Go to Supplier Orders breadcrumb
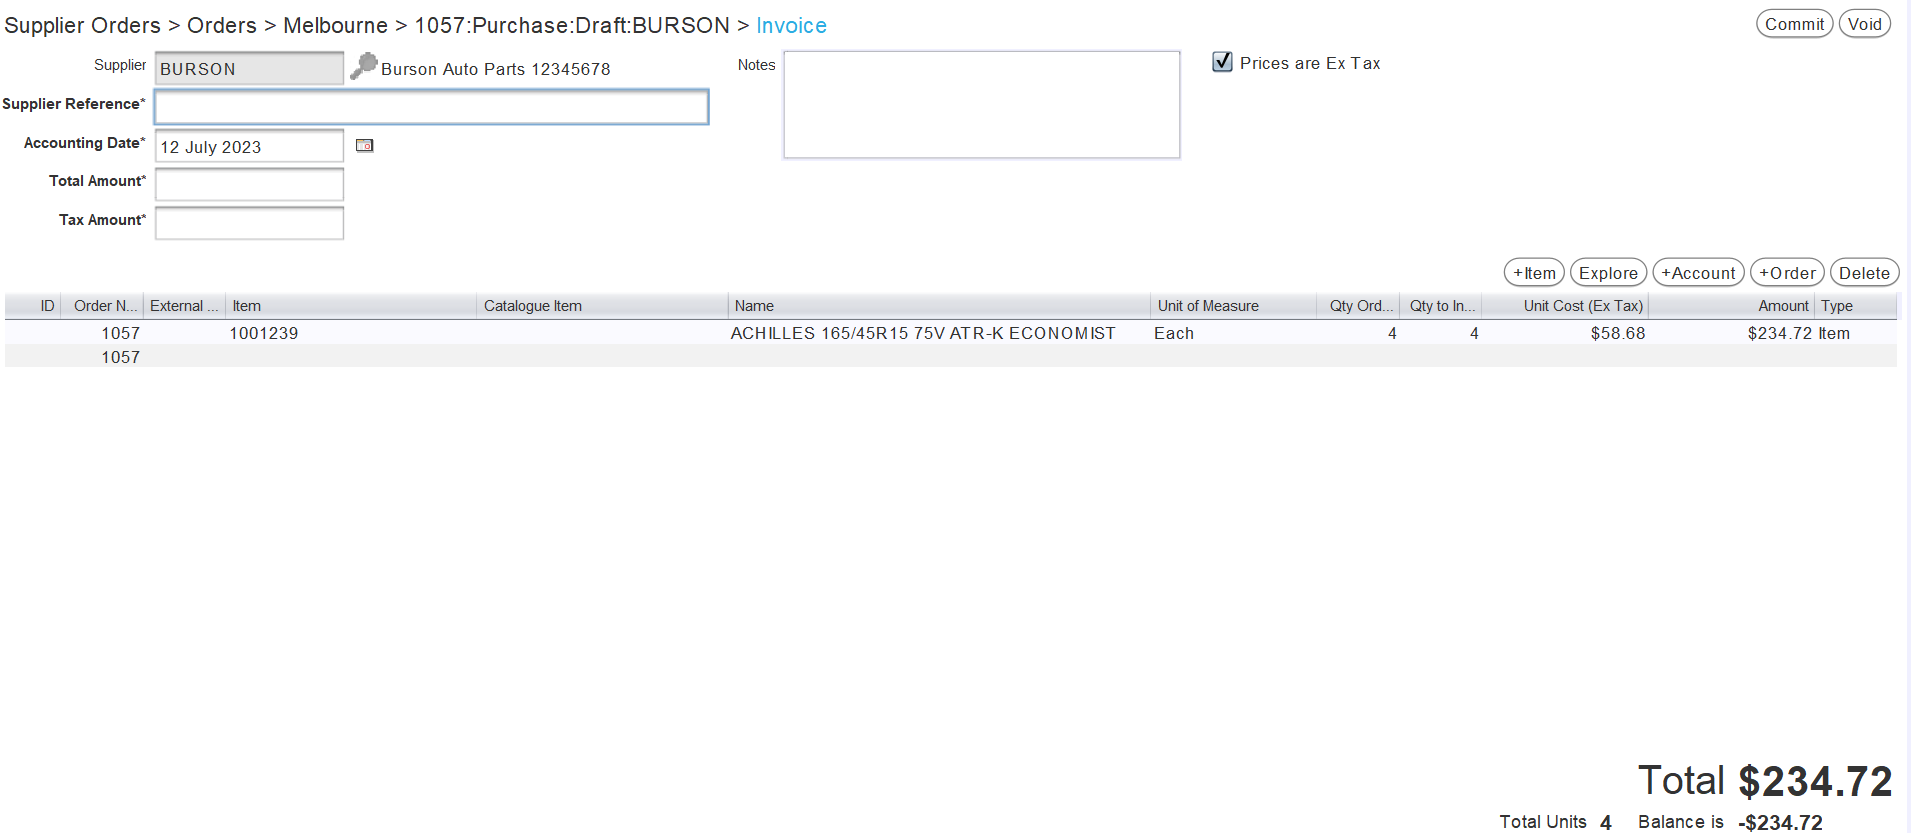Viewport: 1911px width, 833px height. pyautogui.click(x=82, y=25)
